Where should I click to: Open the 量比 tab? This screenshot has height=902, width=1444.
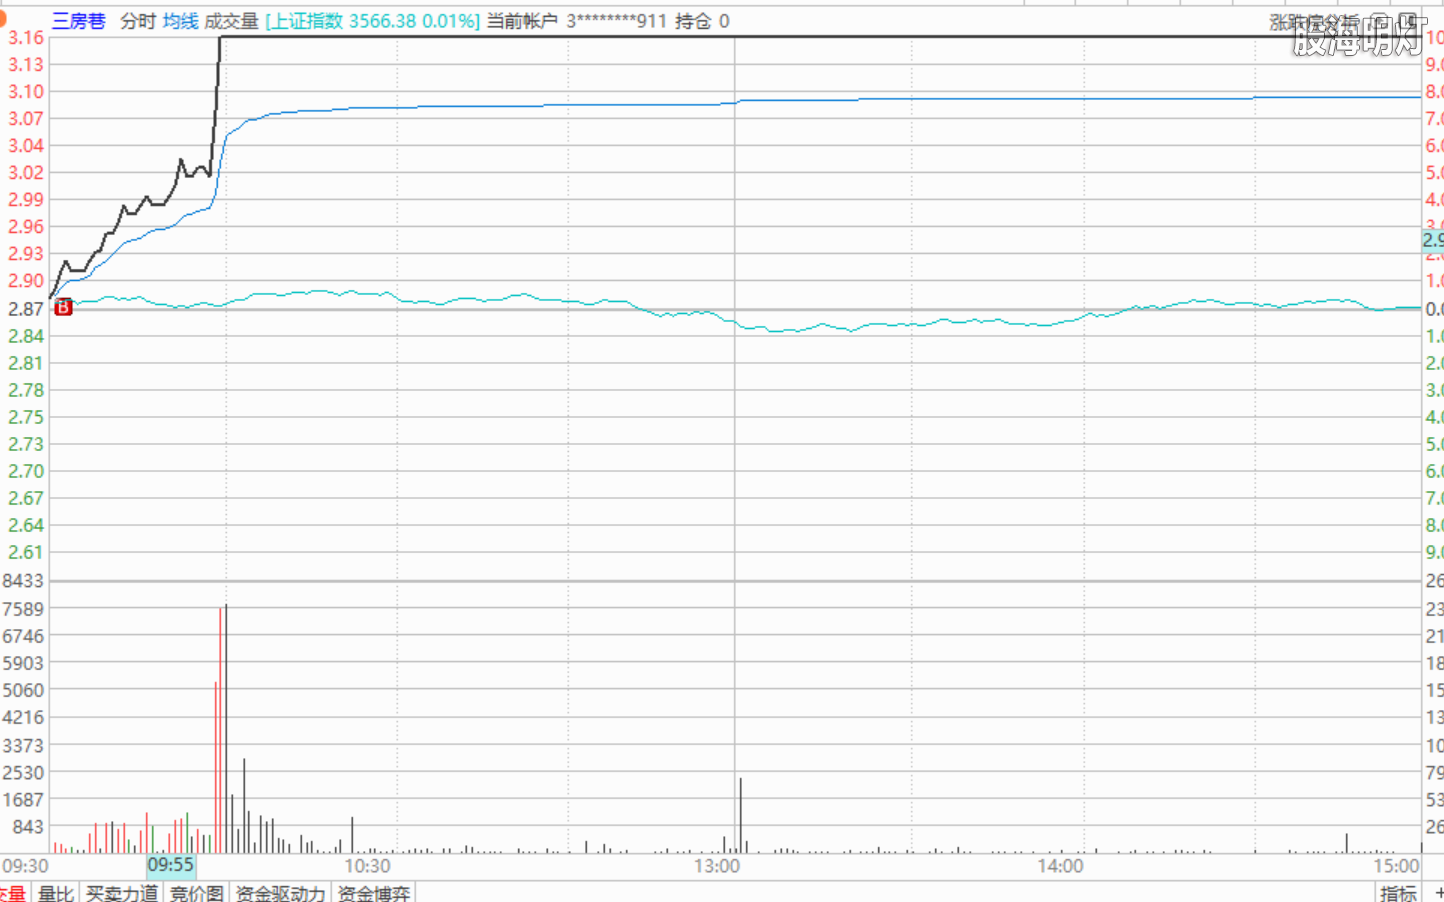(55, 892)
